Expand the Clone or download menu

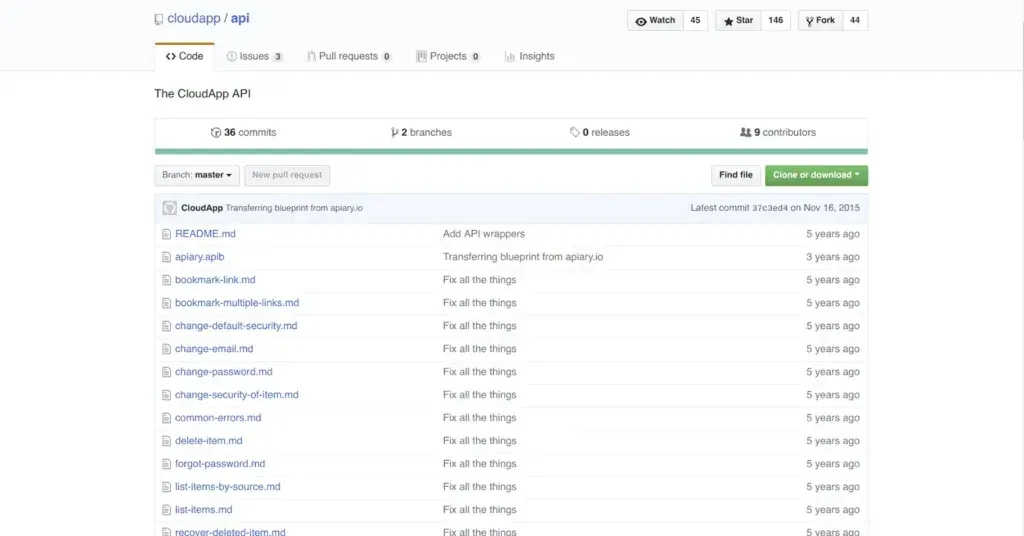816,175
